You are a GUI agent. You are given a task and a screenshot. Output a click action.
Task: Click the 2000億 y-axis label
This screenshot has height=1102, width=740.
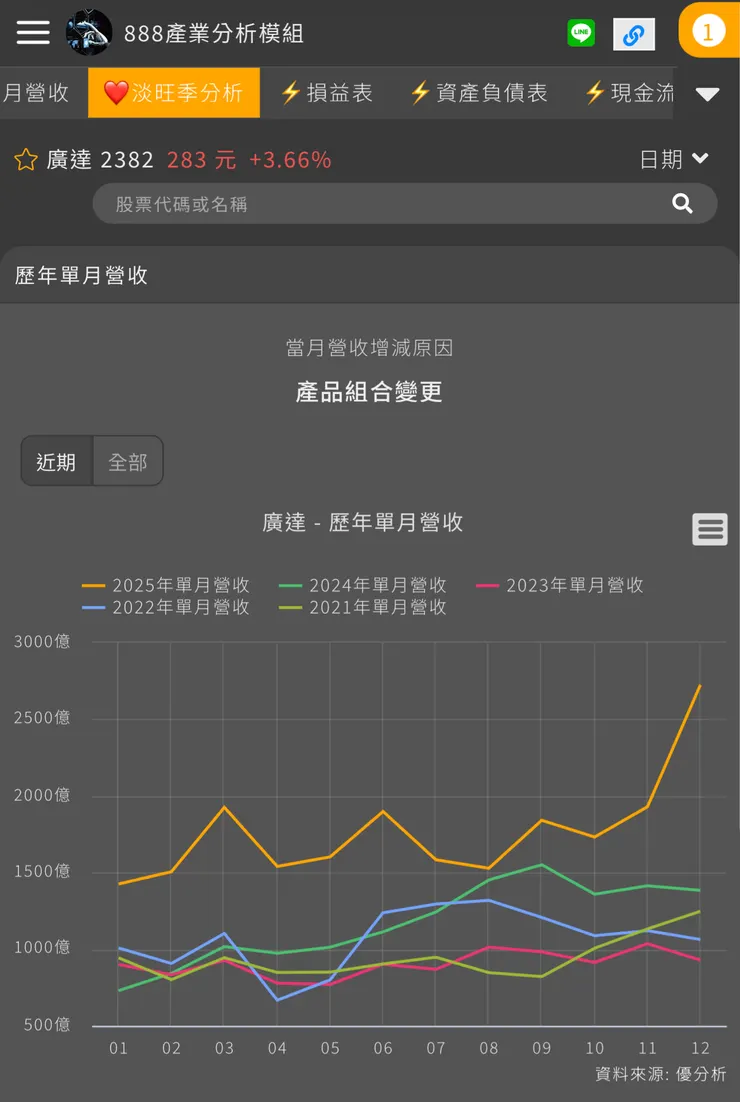[x=42, y=795]
